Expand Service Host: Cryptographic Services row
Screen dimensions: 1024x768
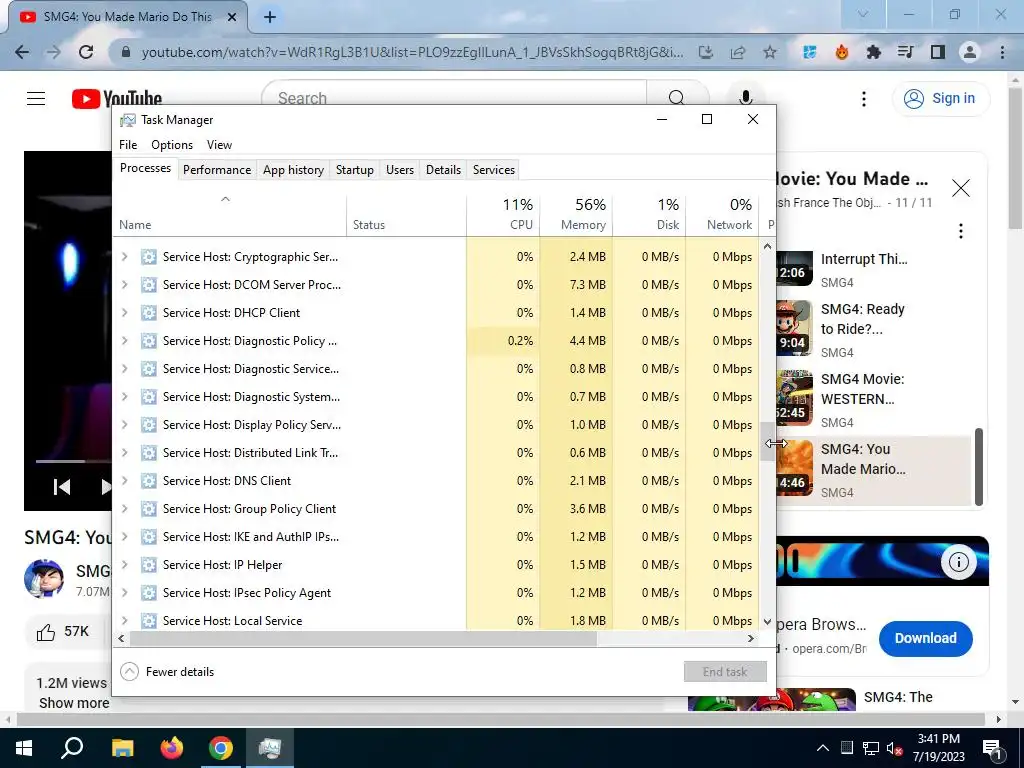coord(125,257)
